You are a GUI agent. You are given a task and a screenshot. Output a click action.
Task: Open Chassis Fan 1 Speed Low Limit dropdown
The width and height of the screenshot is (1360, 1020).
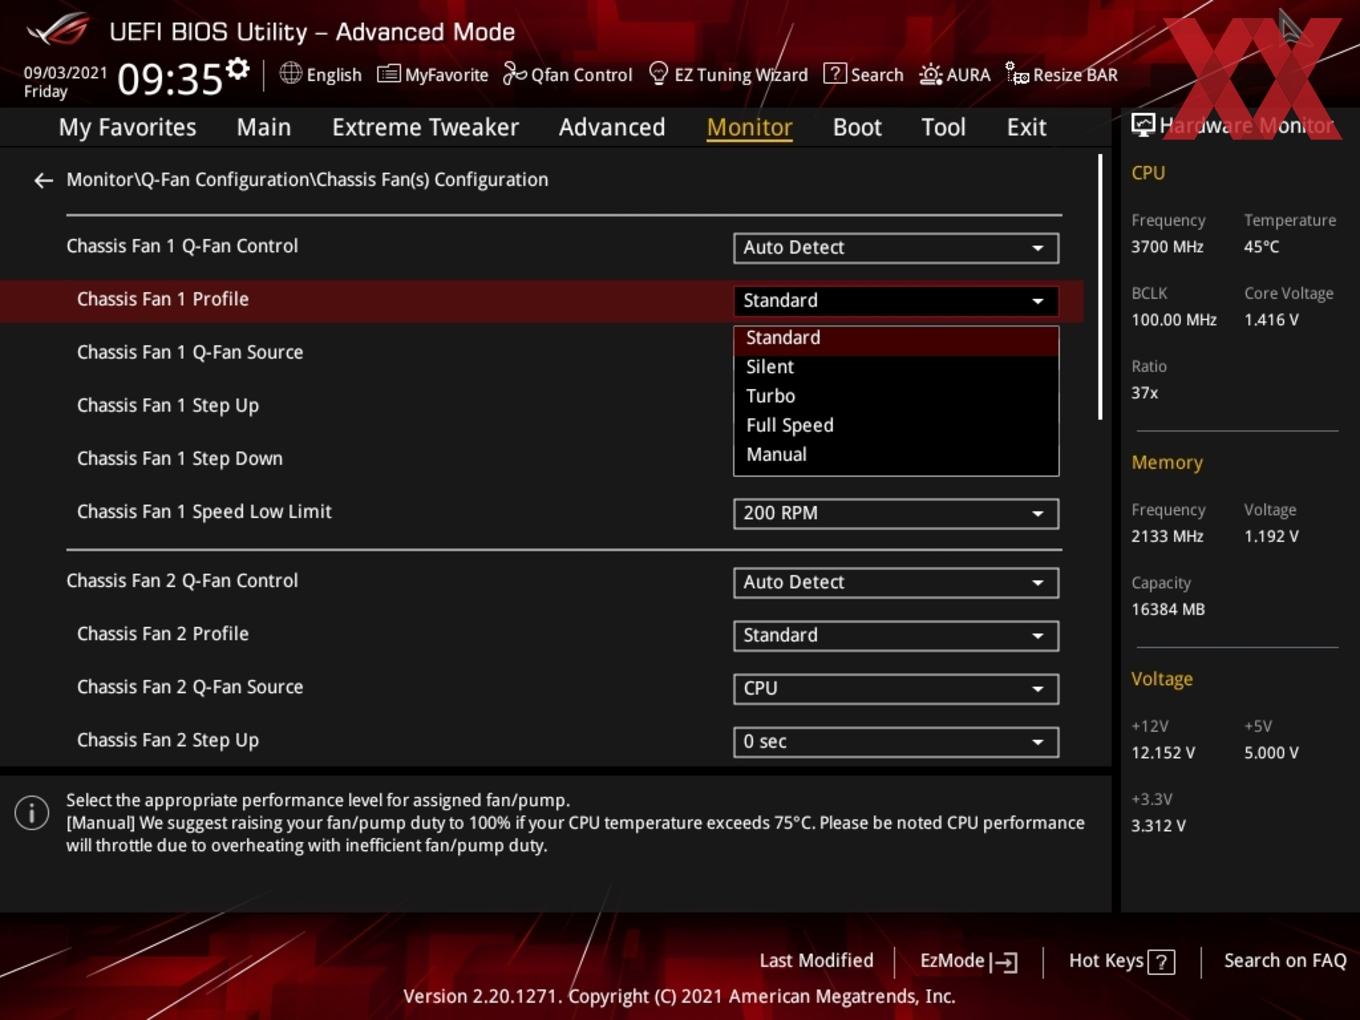(896, 513)
